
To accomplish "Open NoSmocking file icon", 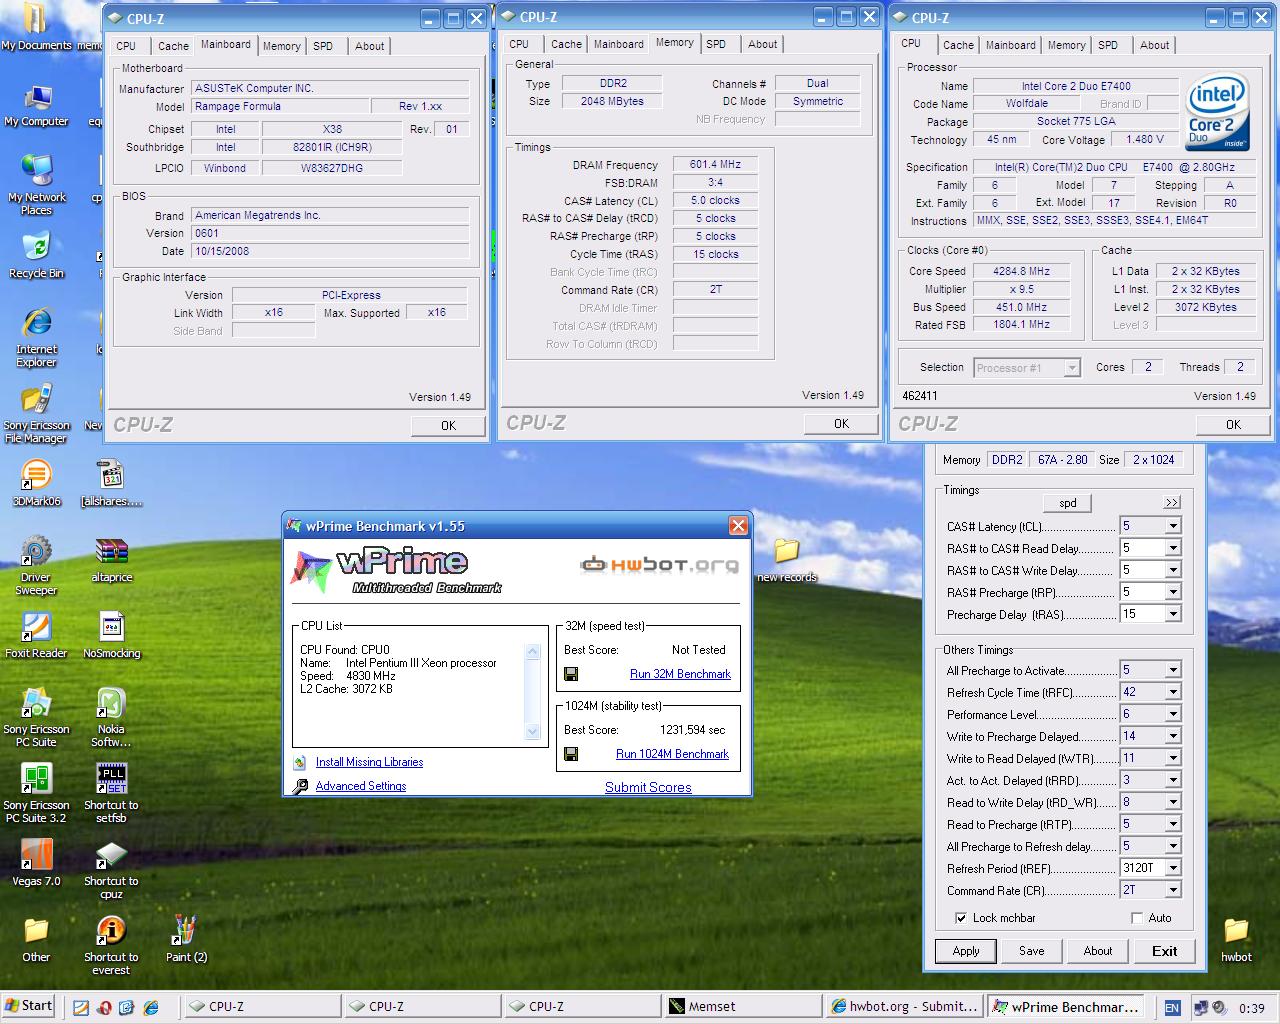I will [x=111, y=635].
